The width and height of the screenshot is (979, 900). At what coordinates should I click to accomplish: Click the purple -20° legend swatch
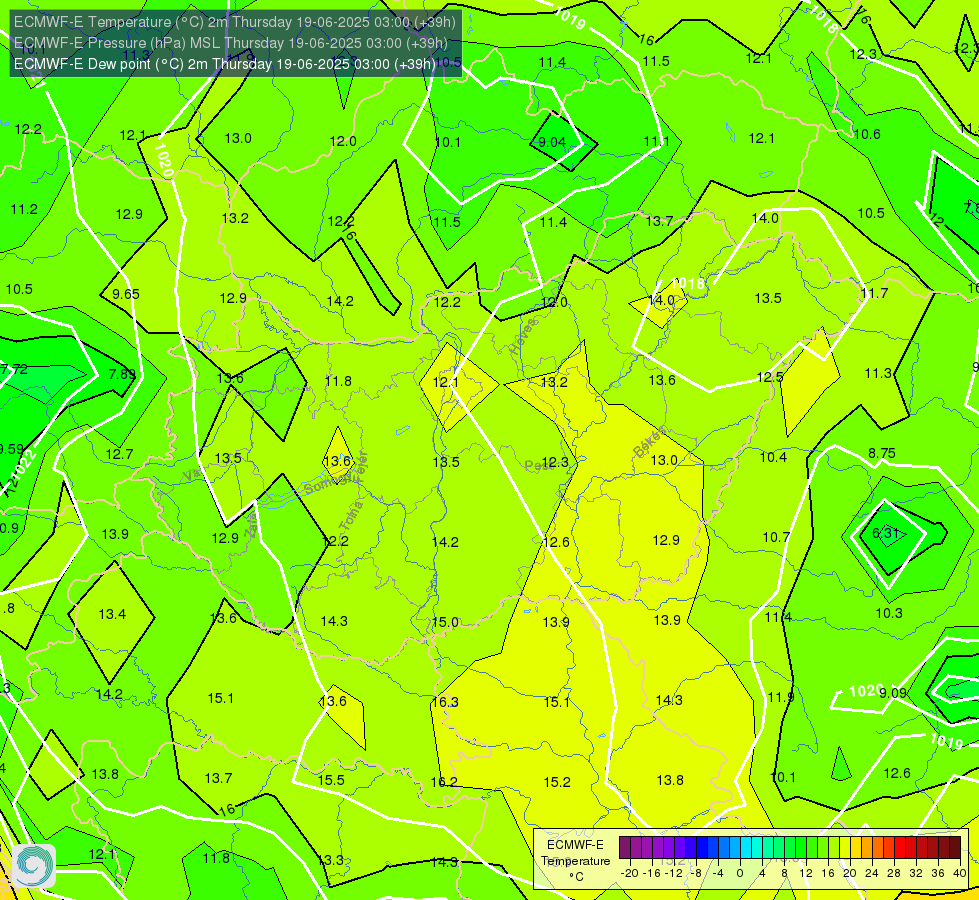point(625,848)
